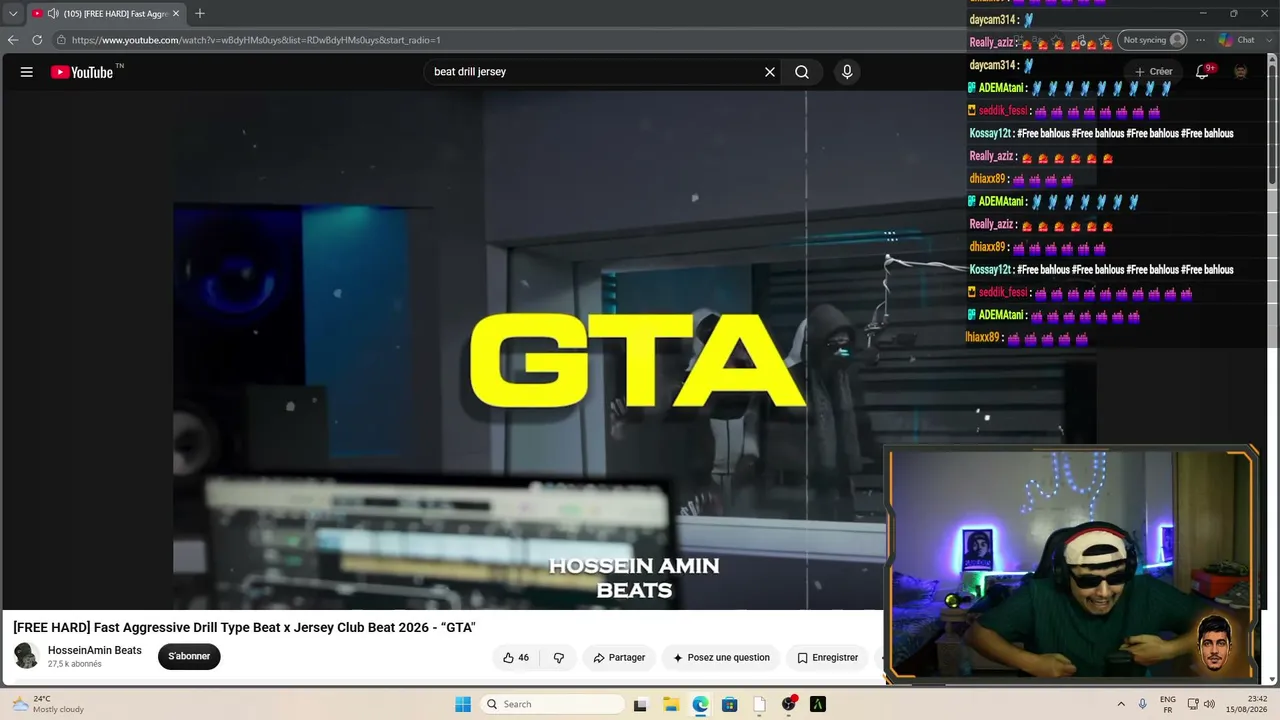Open YouTube notifications bell
The width and height of the screenshot is (1280, 720).
pyautogui.click(x=1203, y=72)
